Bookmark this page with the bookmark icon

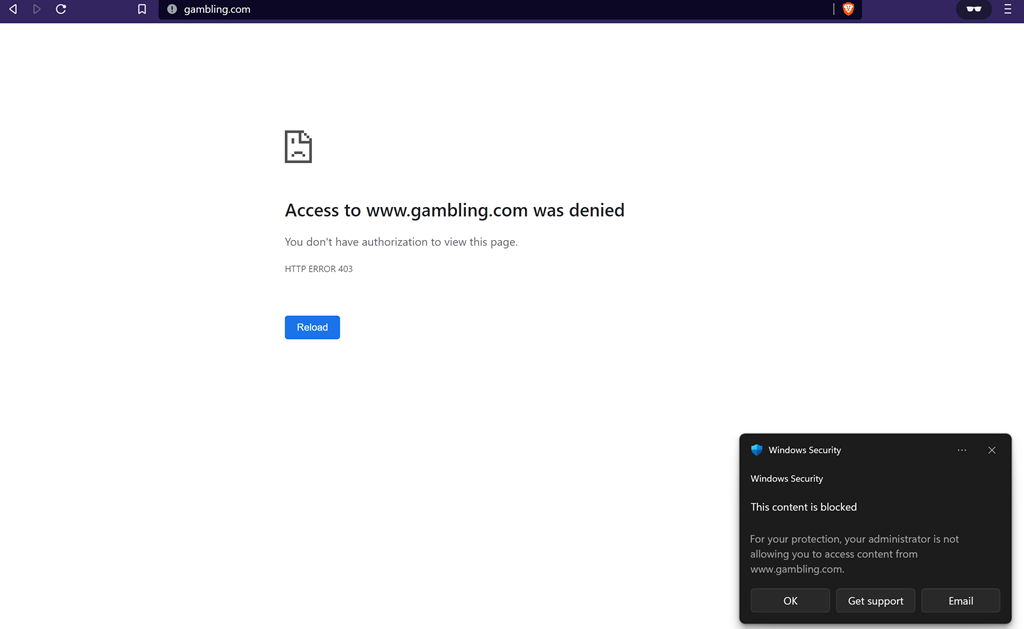pyautogui.click(x=142, y=9)
